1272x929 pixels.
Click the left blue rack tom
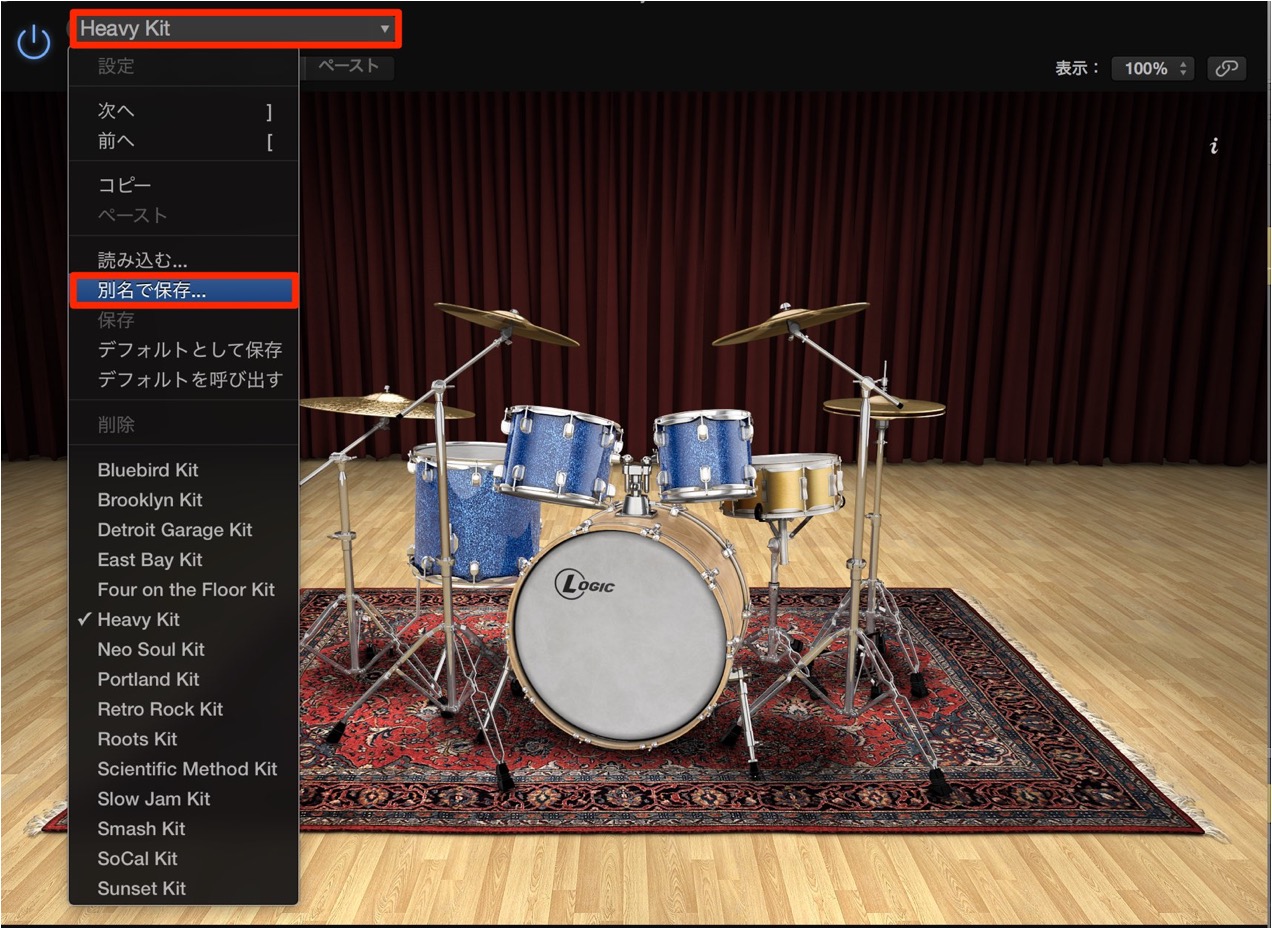click(560, 453)
